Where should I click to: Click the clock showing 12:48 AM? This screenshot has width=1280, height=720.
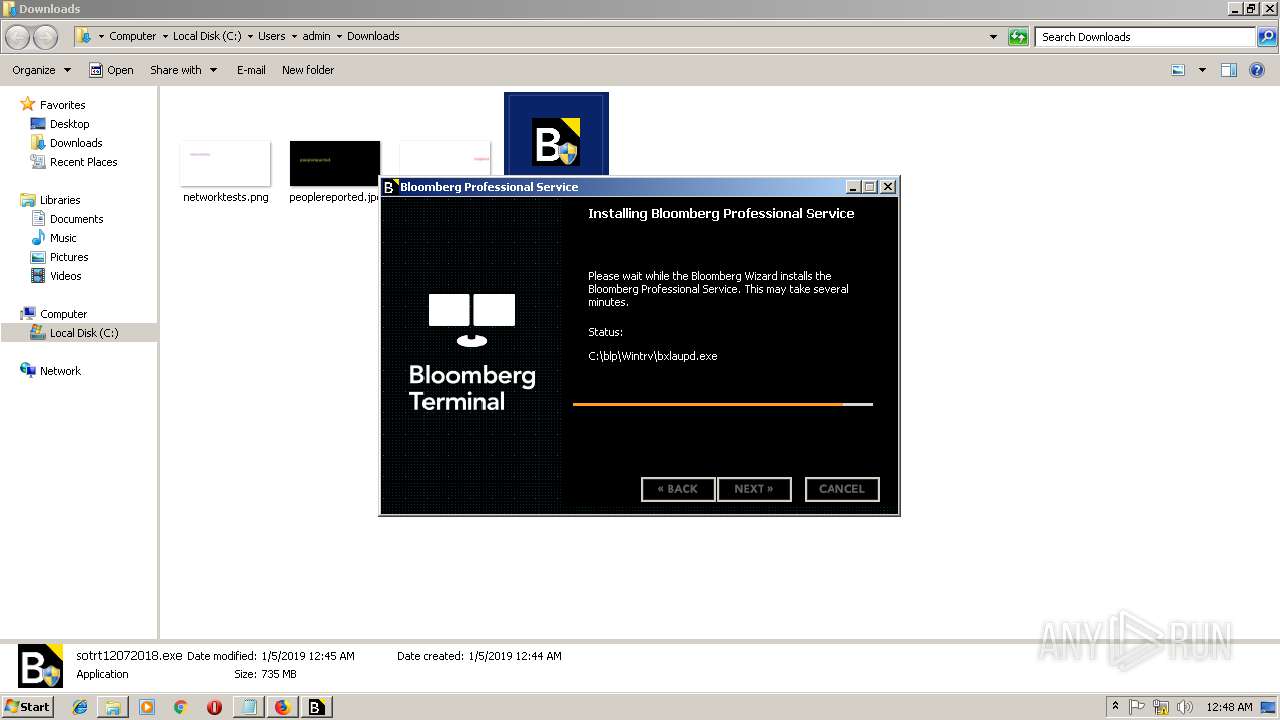pos(1229,707)
